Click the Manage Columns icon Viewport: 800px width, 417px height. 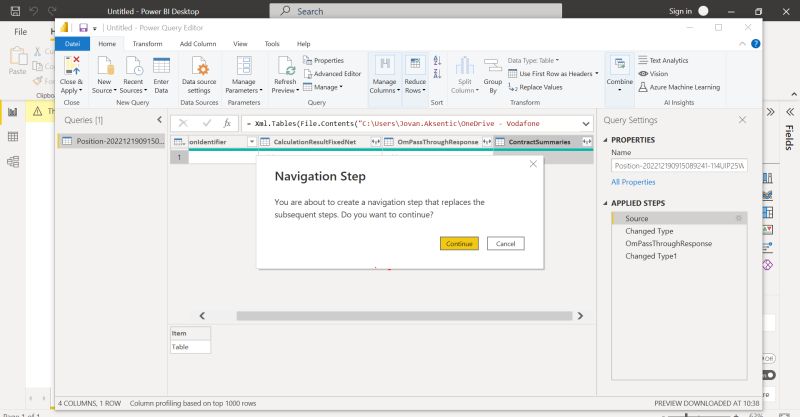pyautogui.click(x=385, y=64)
